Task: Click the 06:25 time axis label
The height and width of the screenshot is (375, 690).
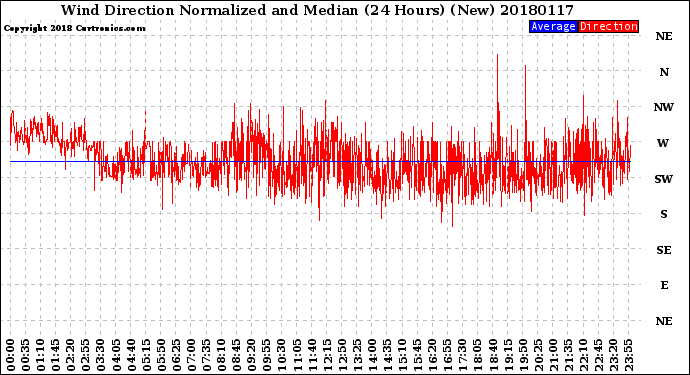Action: [176, 355]
